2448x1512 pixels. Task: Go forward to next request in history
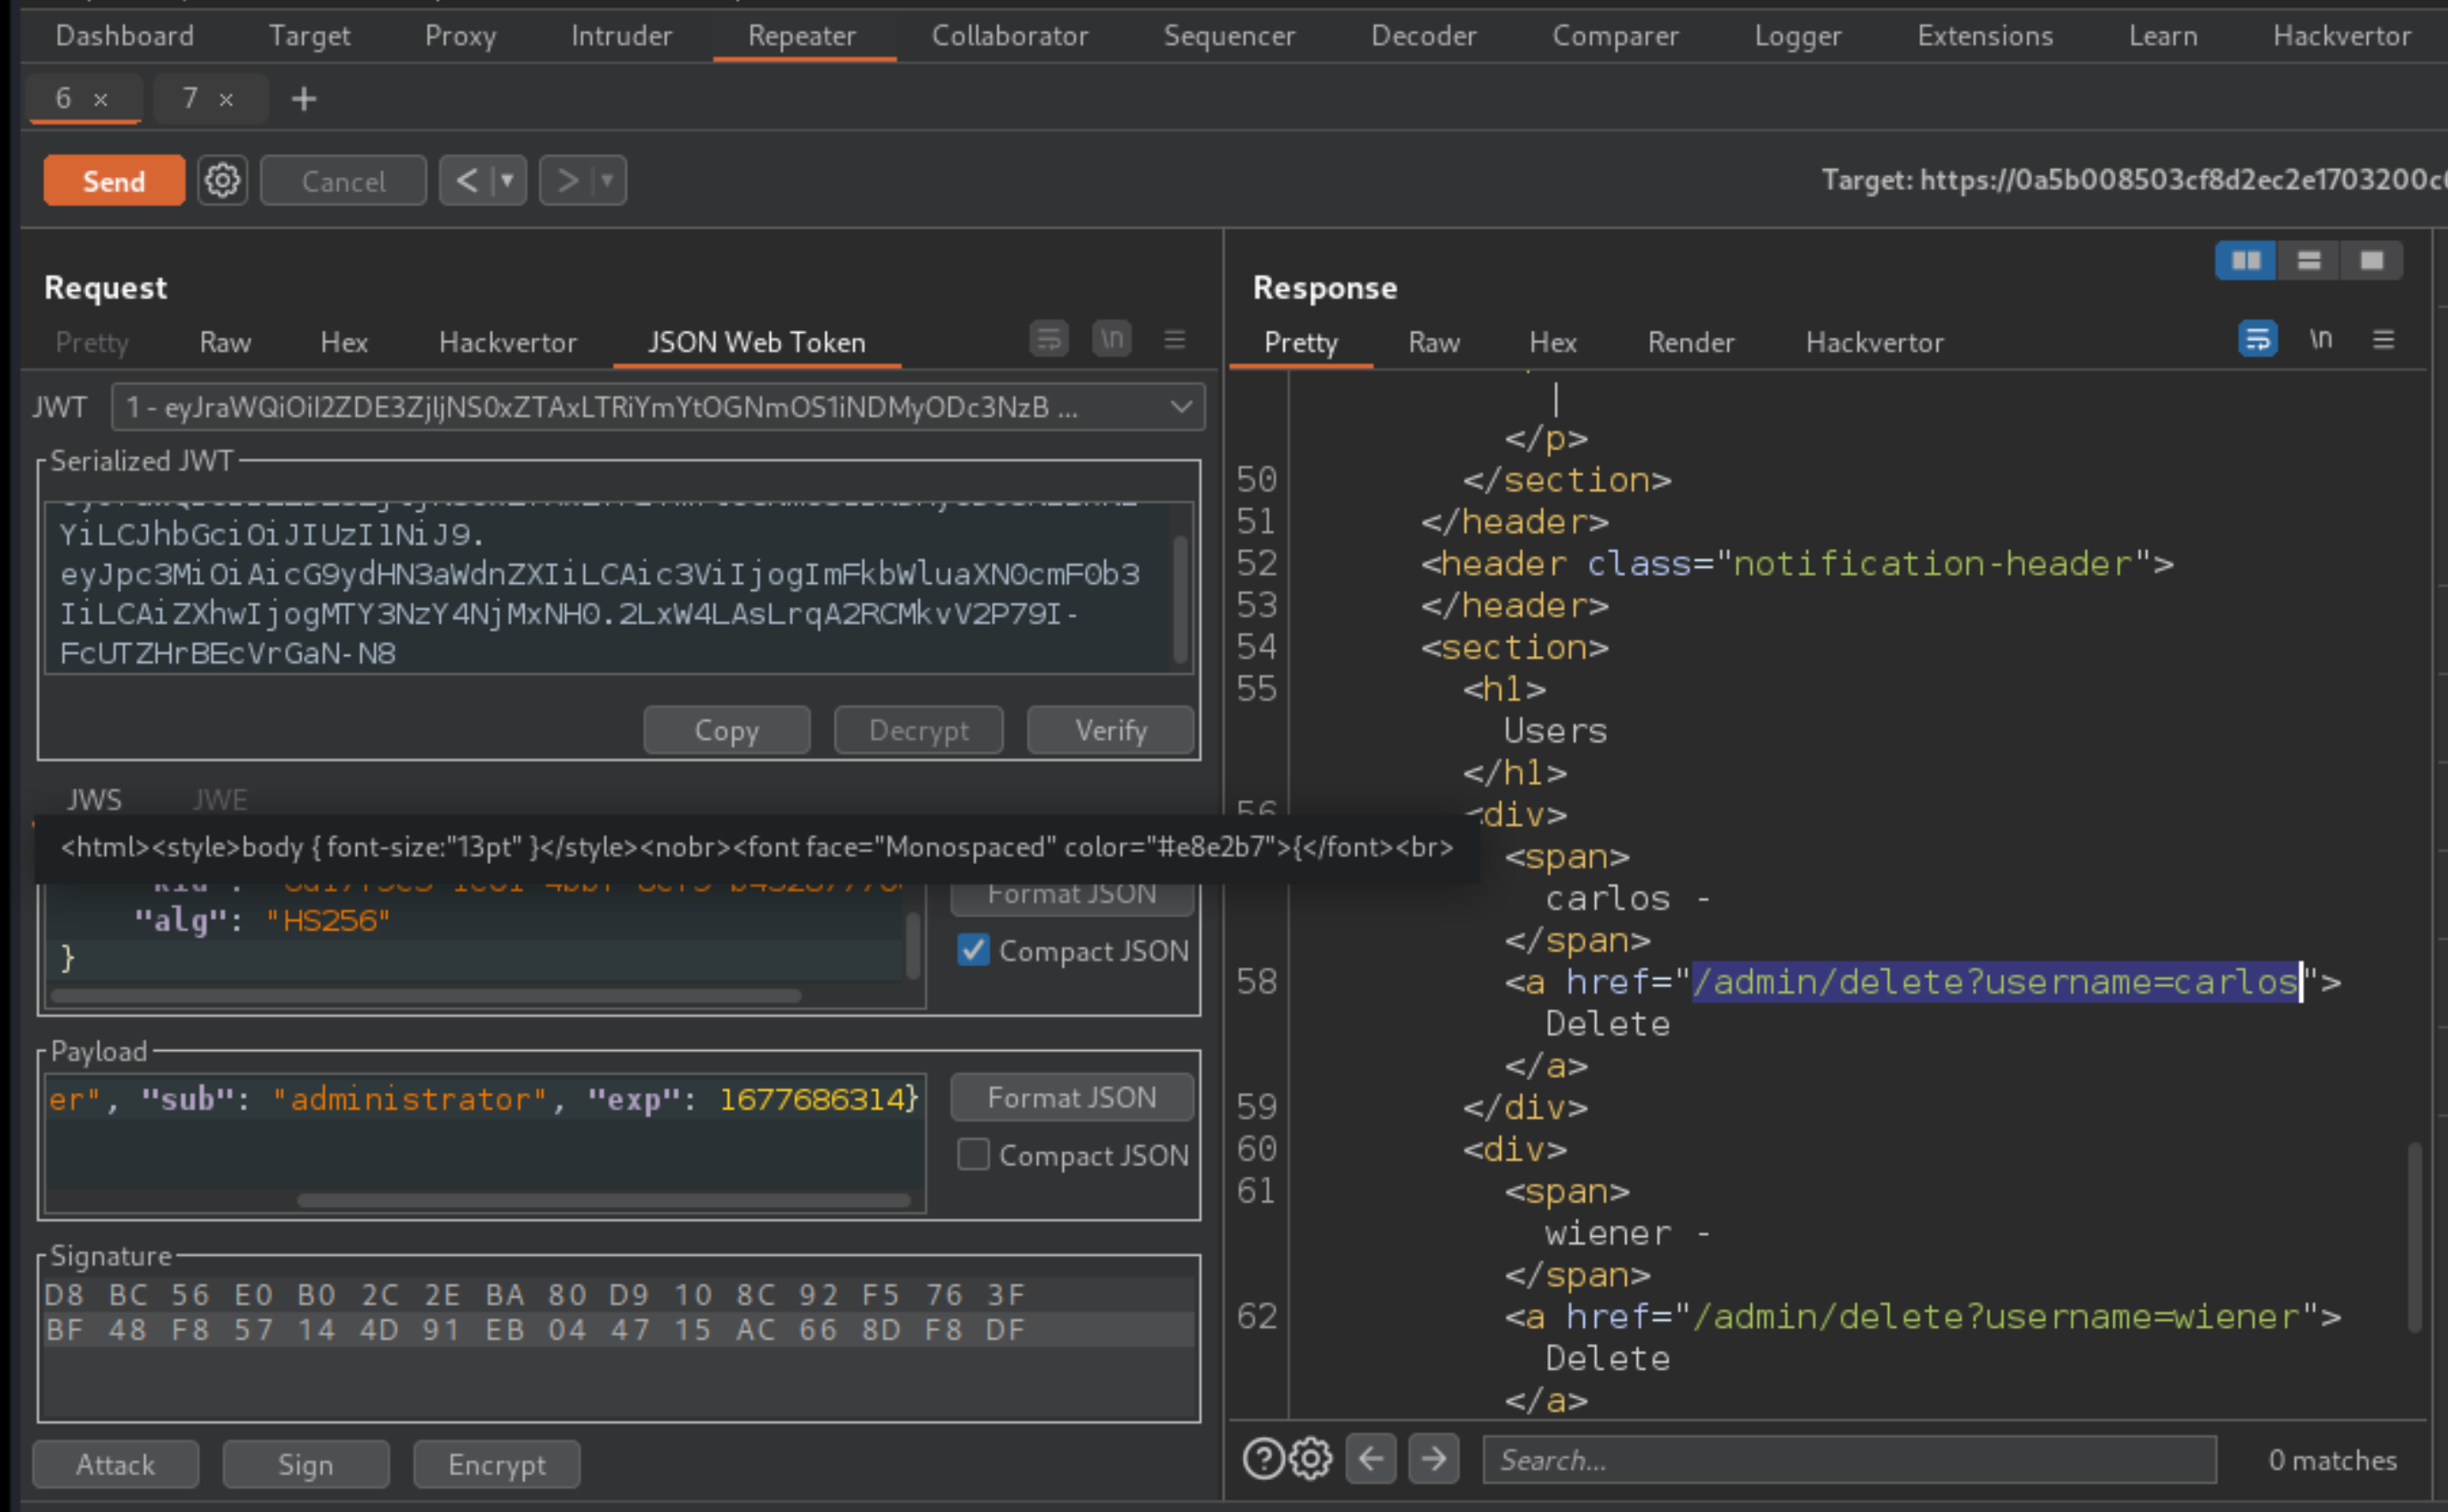(567, 181)
